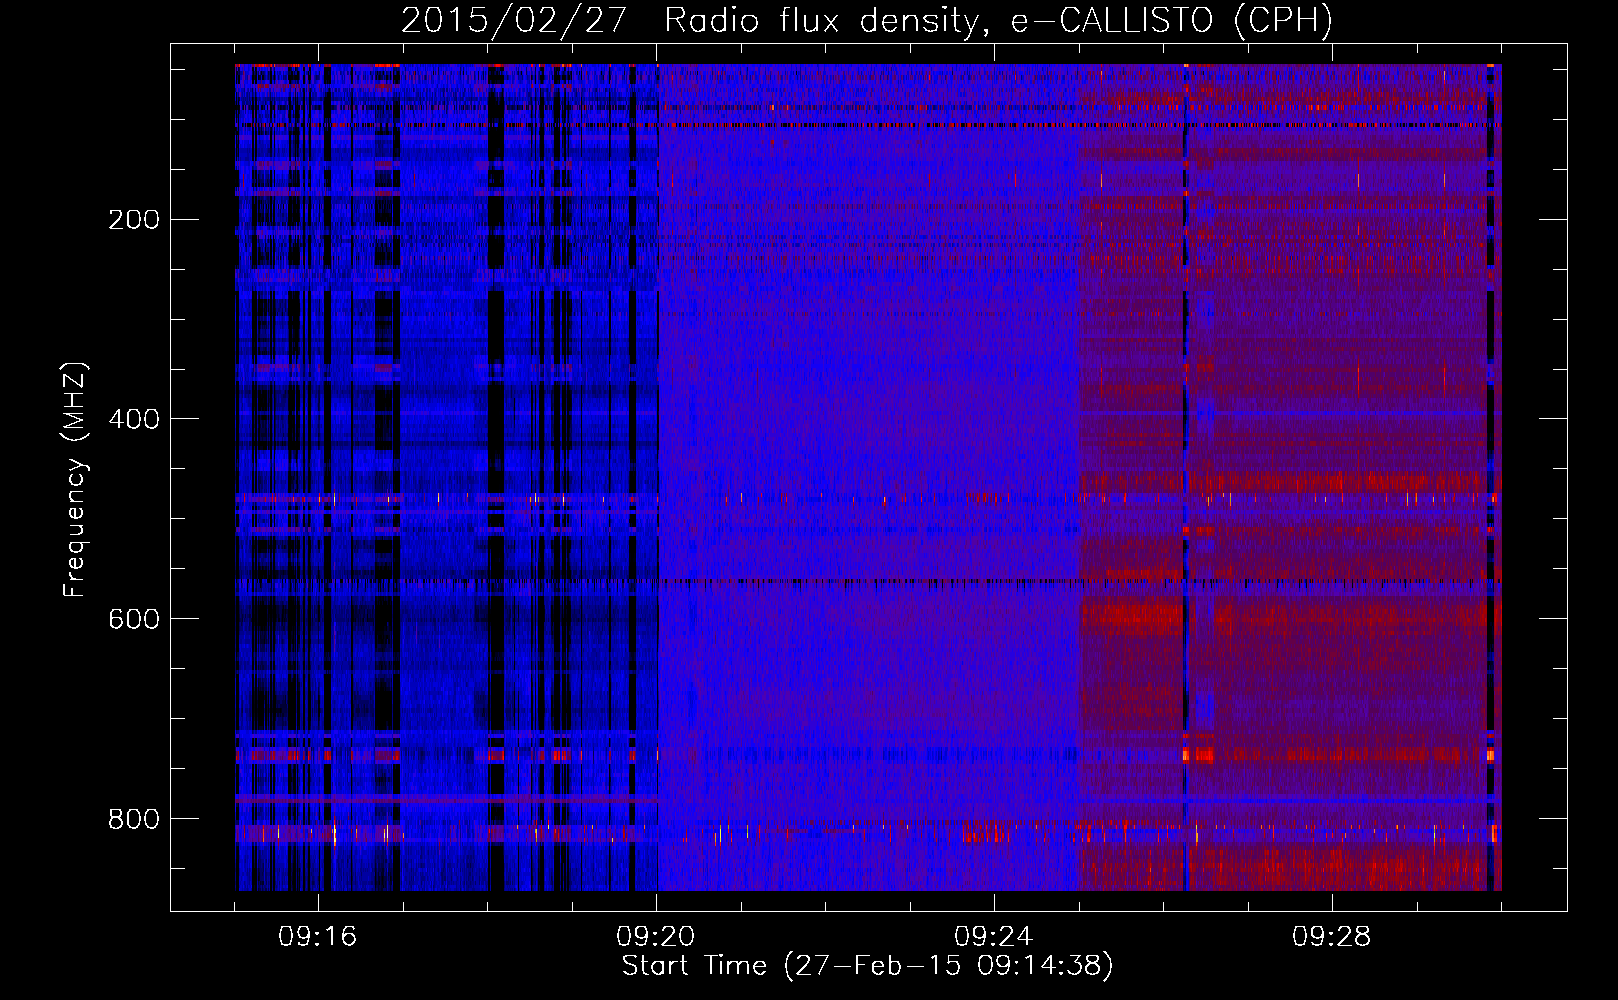
Task: Click the 09:28 time tick label
Action: pos(1332,937)
